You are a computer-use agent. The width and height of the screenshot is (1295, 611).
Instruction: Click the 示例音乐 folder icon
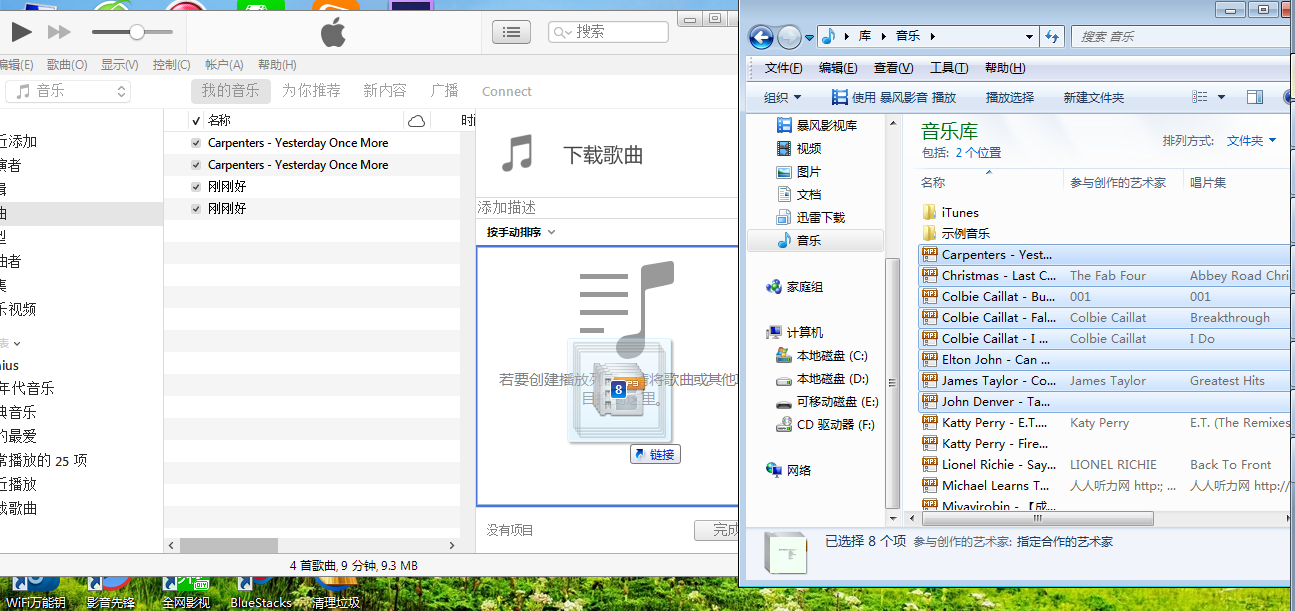click(930, 233)
